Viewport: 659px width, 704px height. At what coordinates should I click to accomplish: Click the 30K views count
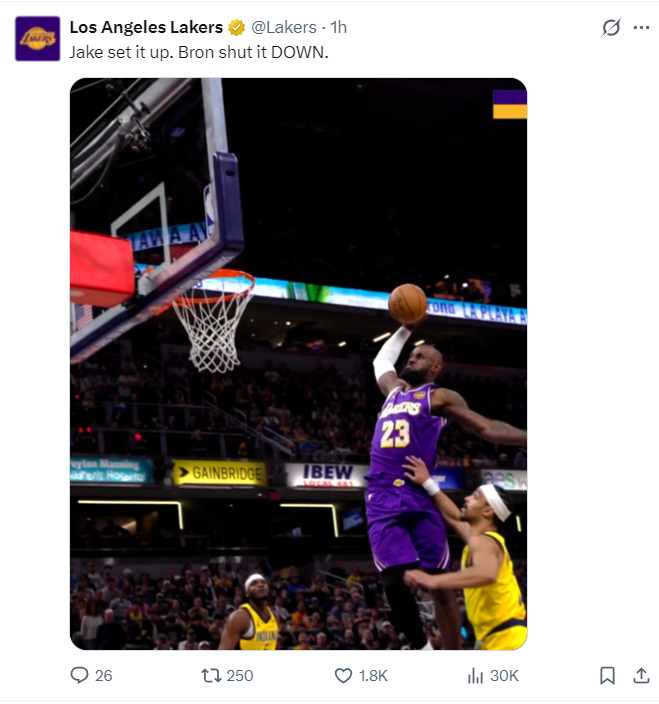[504, 676]
